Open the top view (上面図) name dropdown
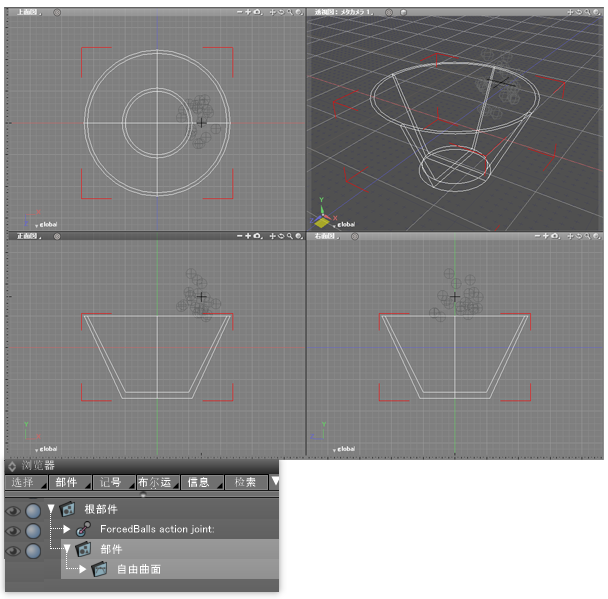Screen dimensions: 608x599 (x=29, y=12)
